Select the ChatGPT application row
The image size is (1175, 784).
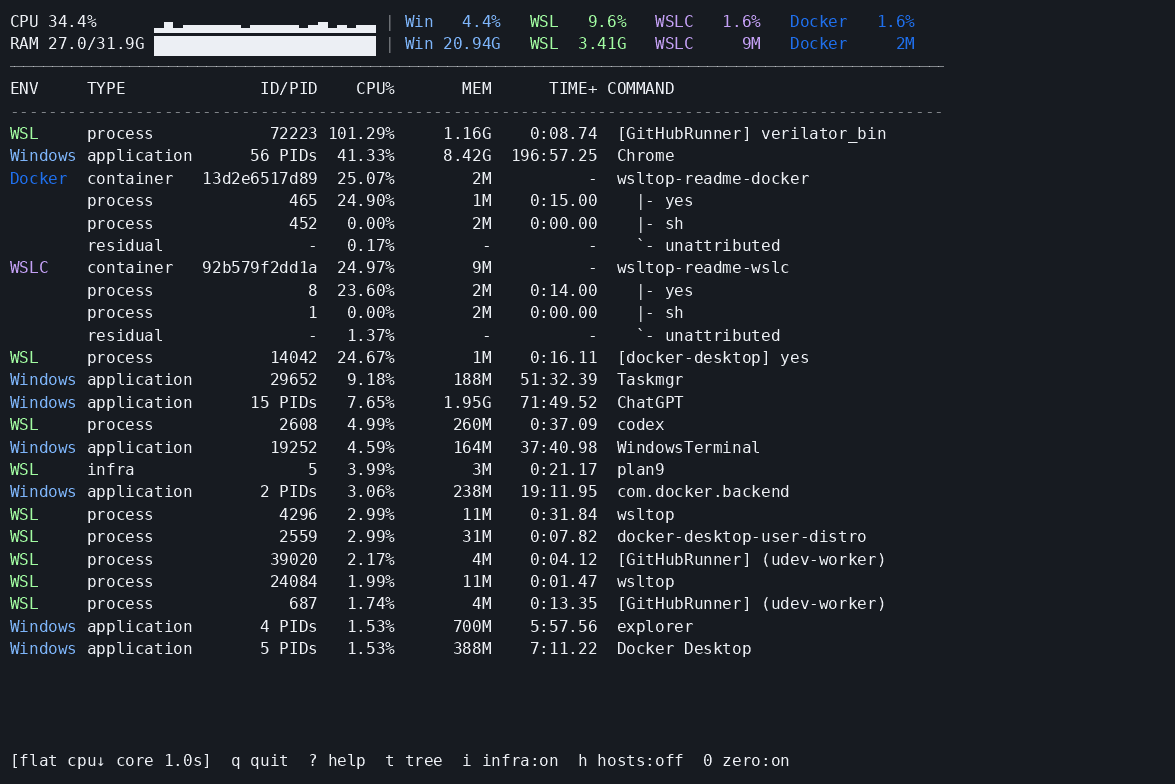[x=347, y=402]
